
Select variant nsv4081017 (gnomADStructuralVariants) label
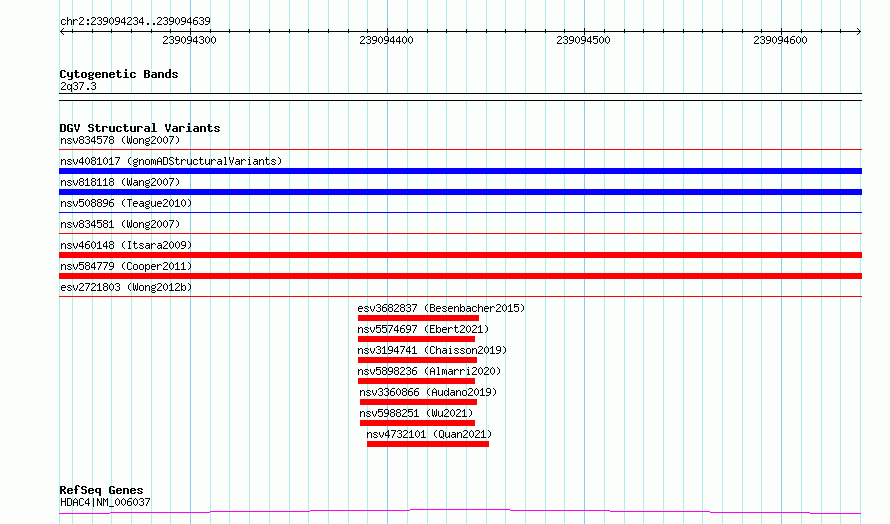point(171,161)
